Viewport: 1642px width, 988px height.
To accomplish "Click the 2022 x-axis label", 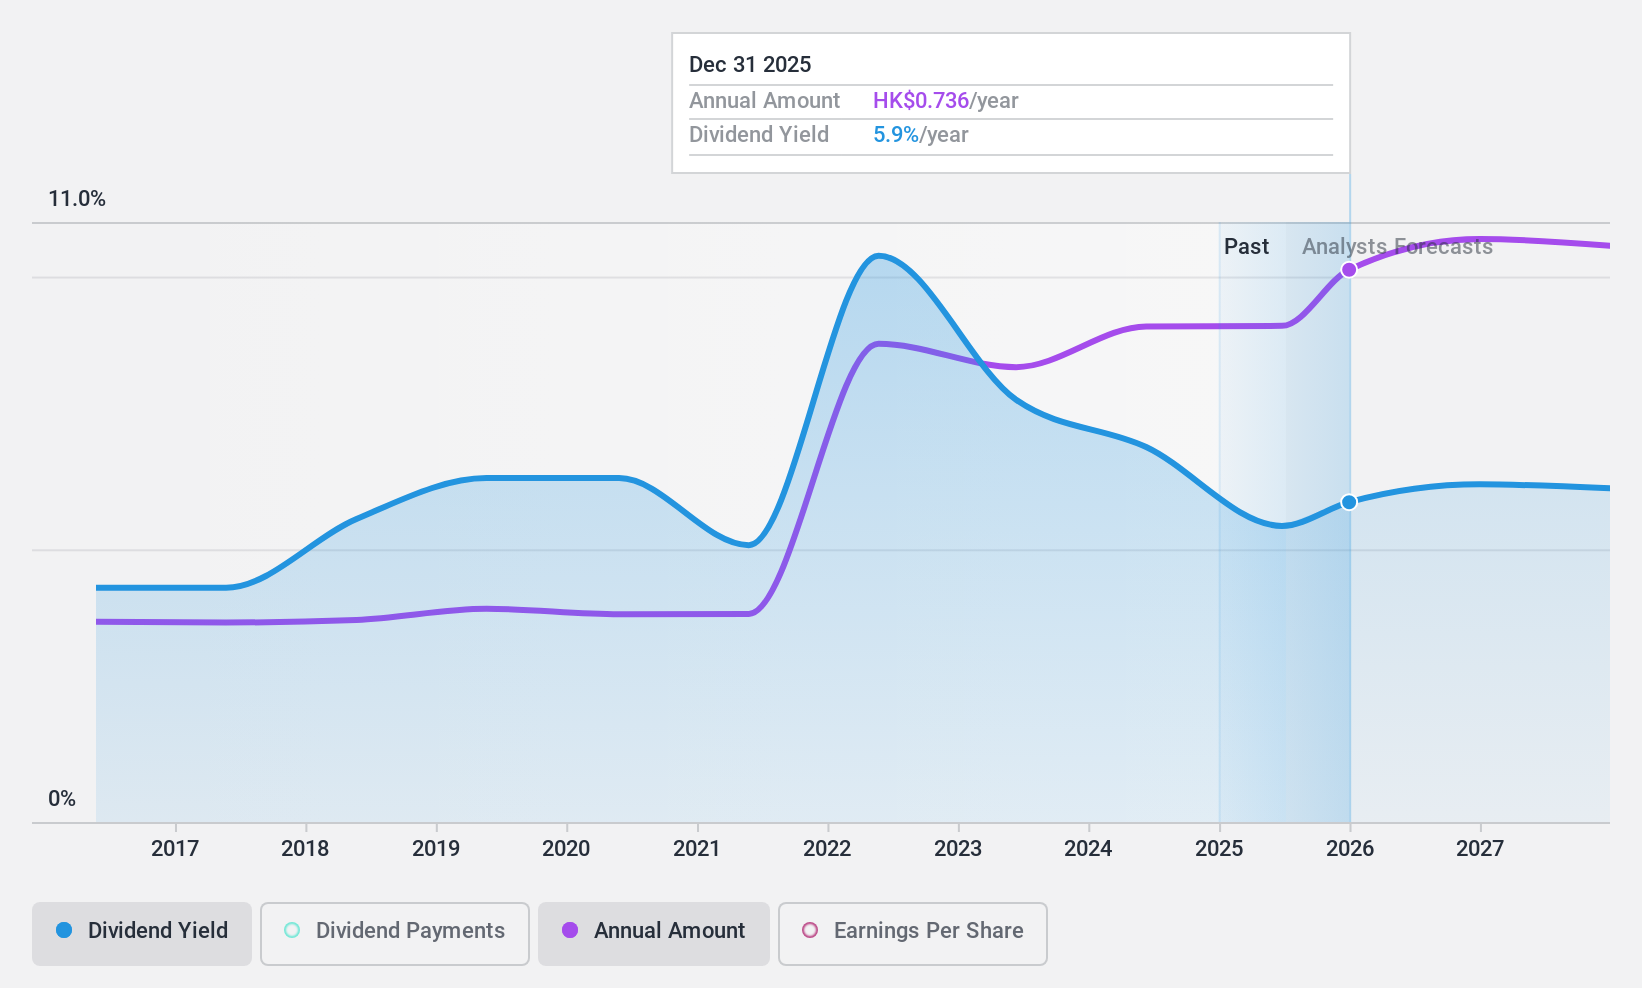I will pyautogui.click(x=827, y=849).
